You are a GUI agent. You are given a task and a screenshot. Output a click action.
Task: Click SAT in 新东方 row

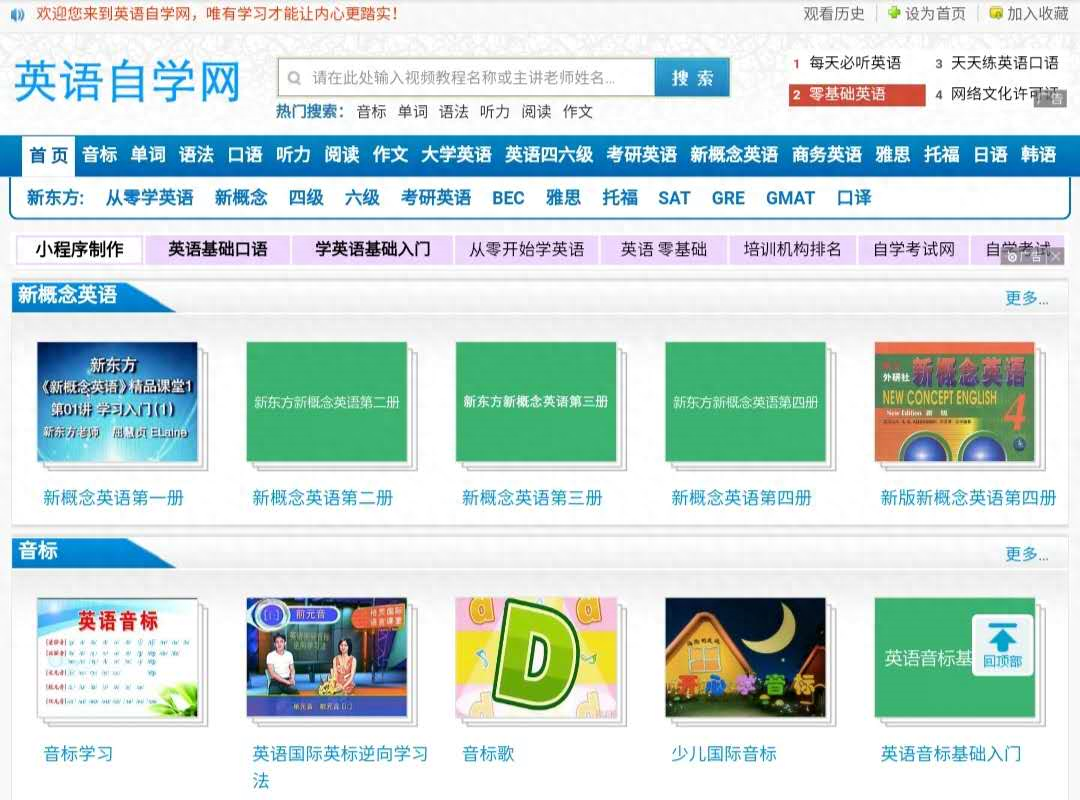click(x=674, y=198)
